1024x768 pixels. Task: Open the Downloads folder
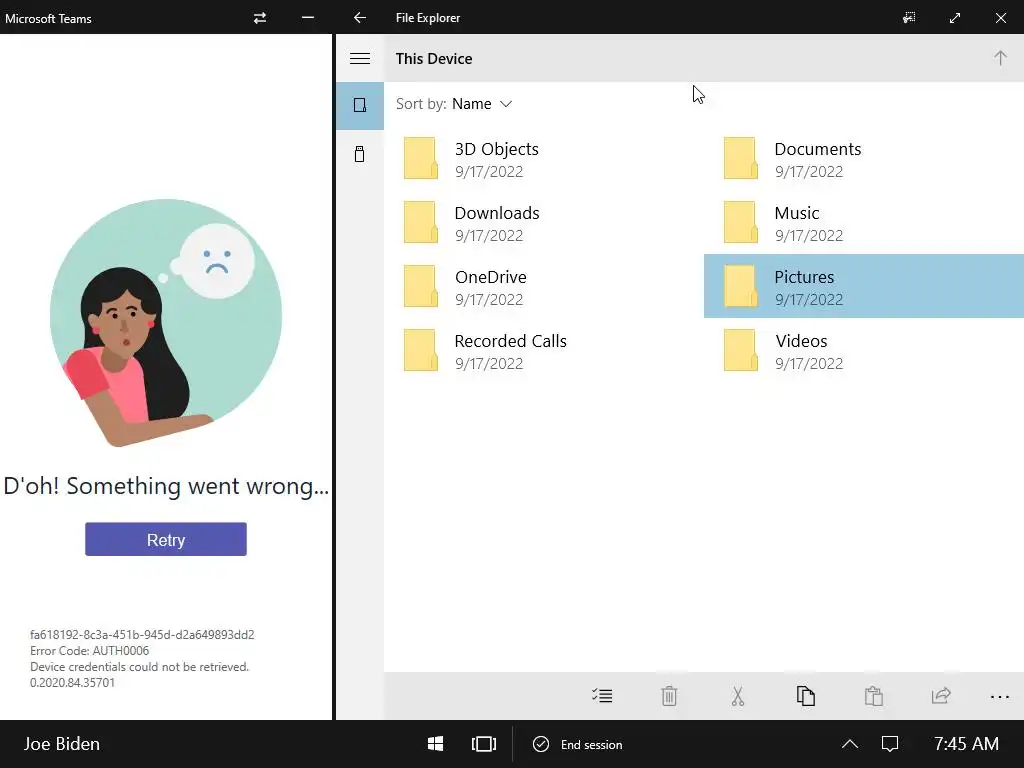tap(543, 223)
